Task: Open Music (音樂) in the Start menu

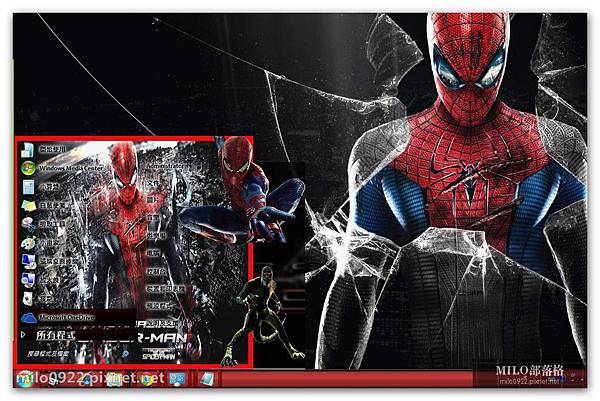Action: point(153,218)
